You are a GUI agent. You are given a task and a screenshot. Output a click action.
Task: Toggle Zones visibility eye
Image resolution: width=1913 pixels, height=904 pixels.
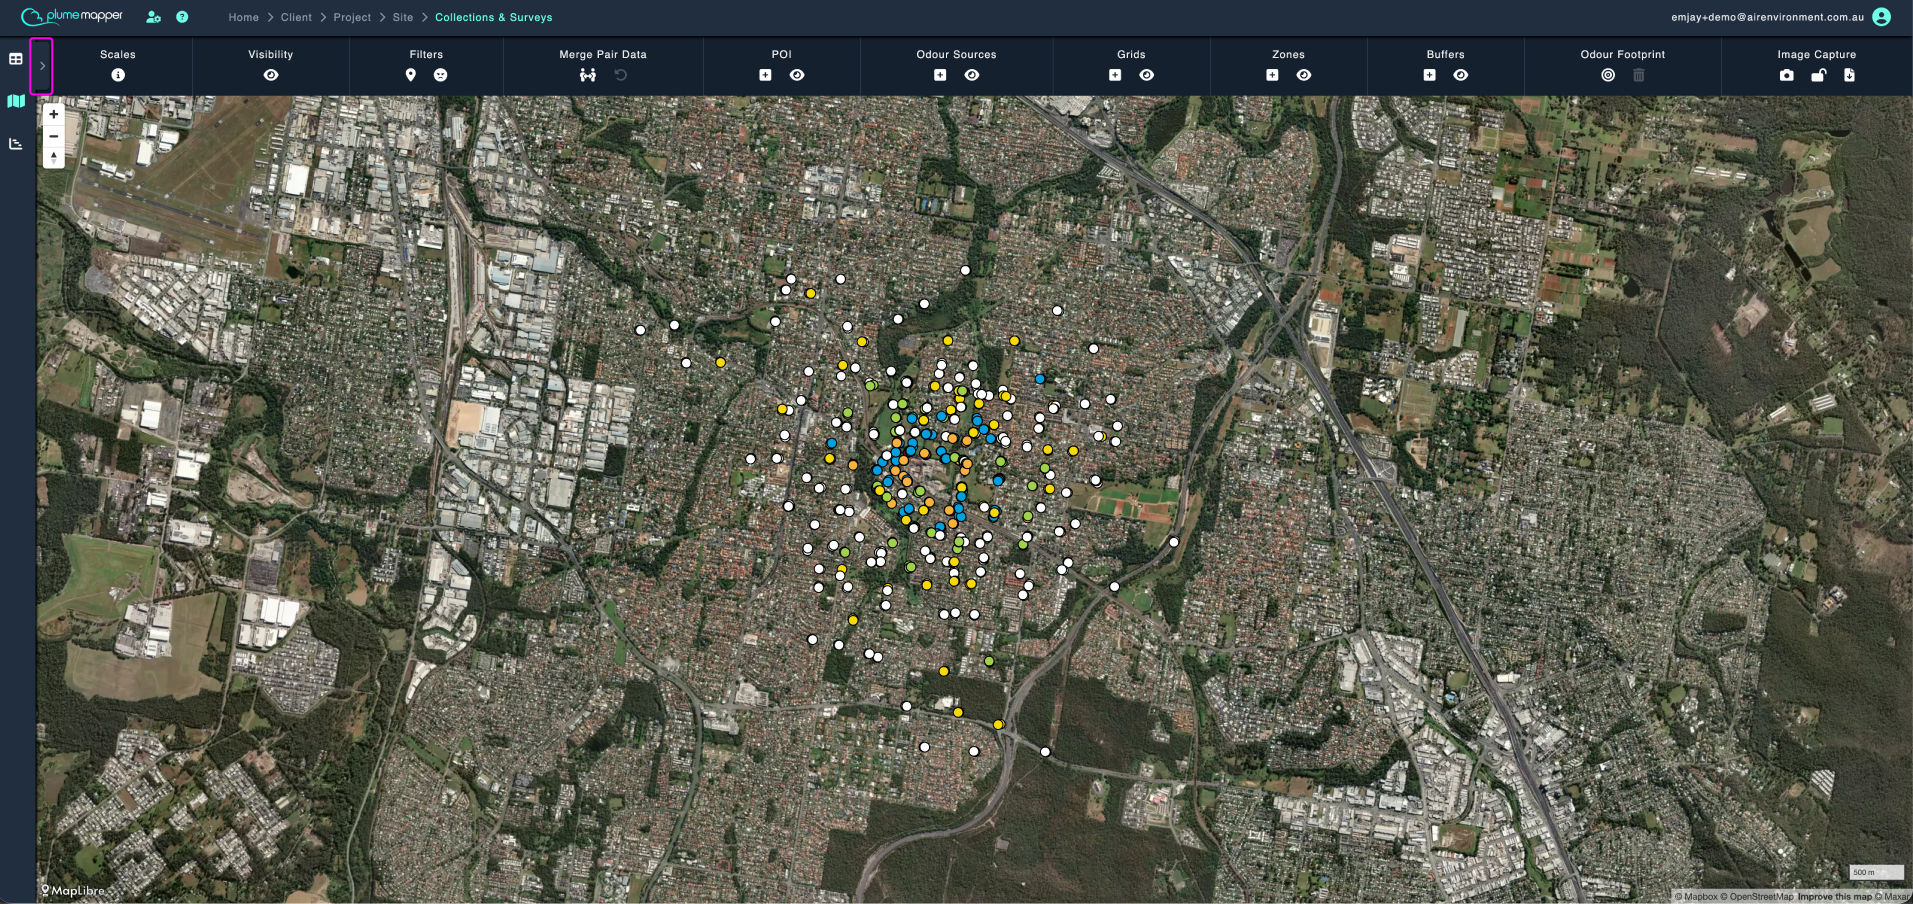pos(1304,75)
